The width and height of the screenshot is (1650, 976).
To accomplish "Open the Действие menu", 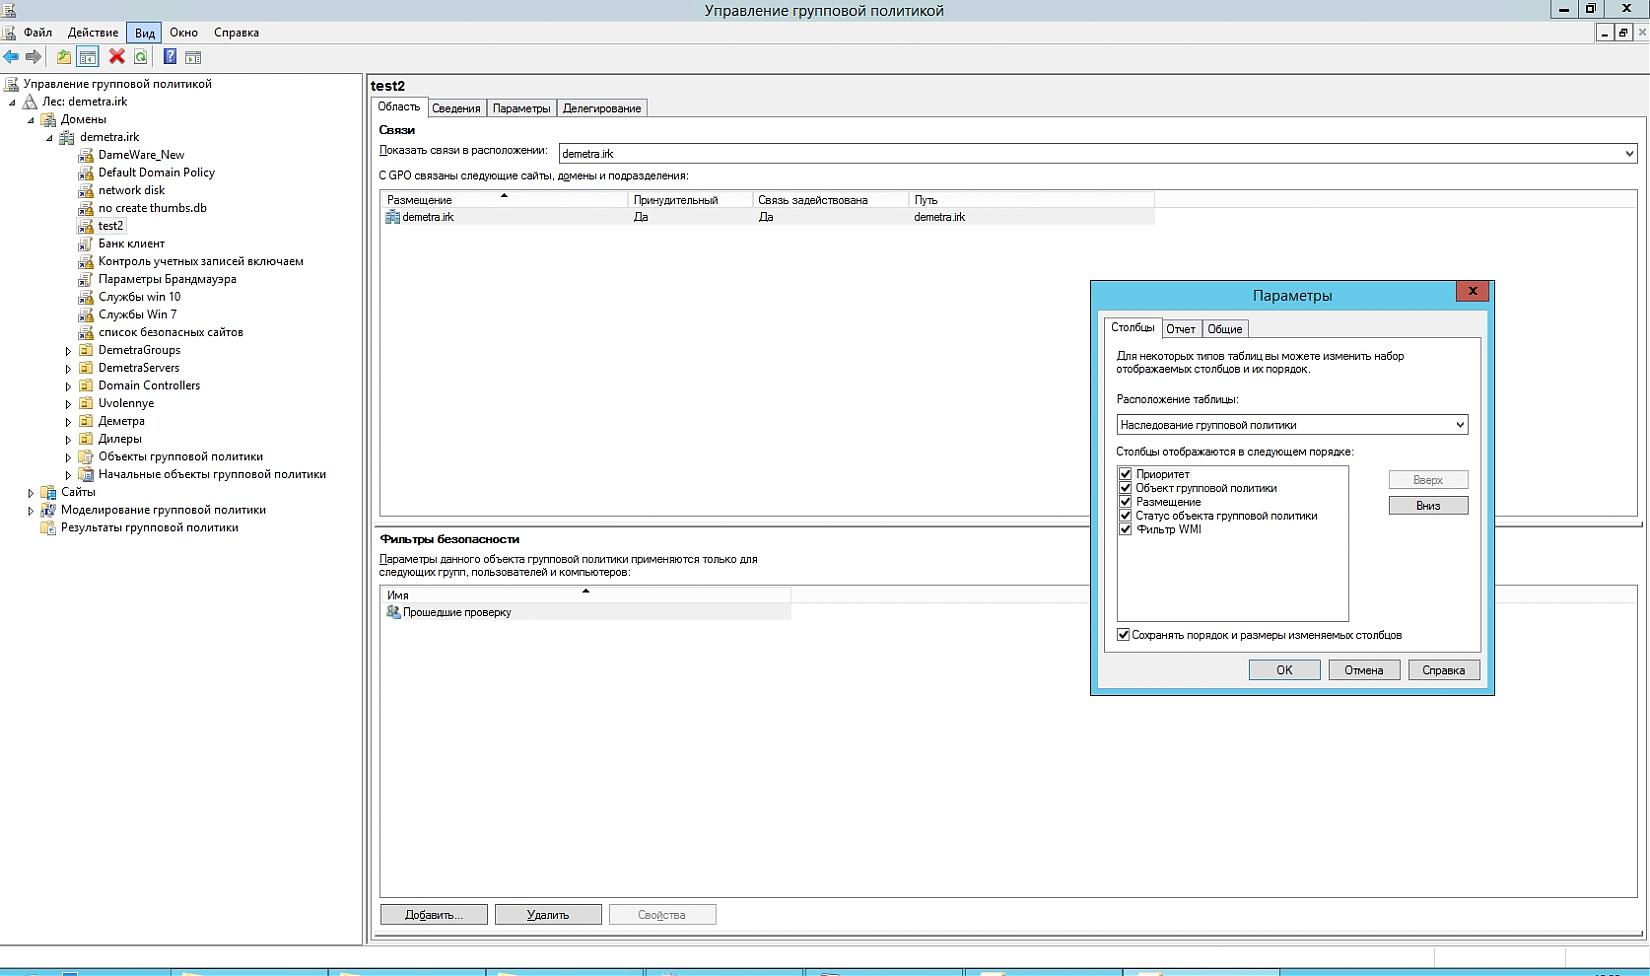I will tap(93, 33).
